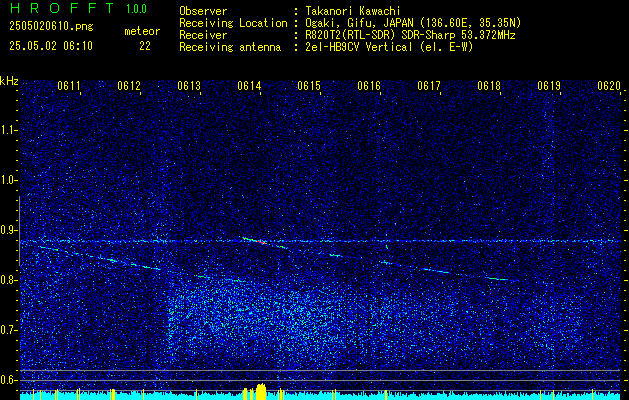Click the Receiving antenna label
The height and width of the screenshot is (400, 629).
coord(230,47)
